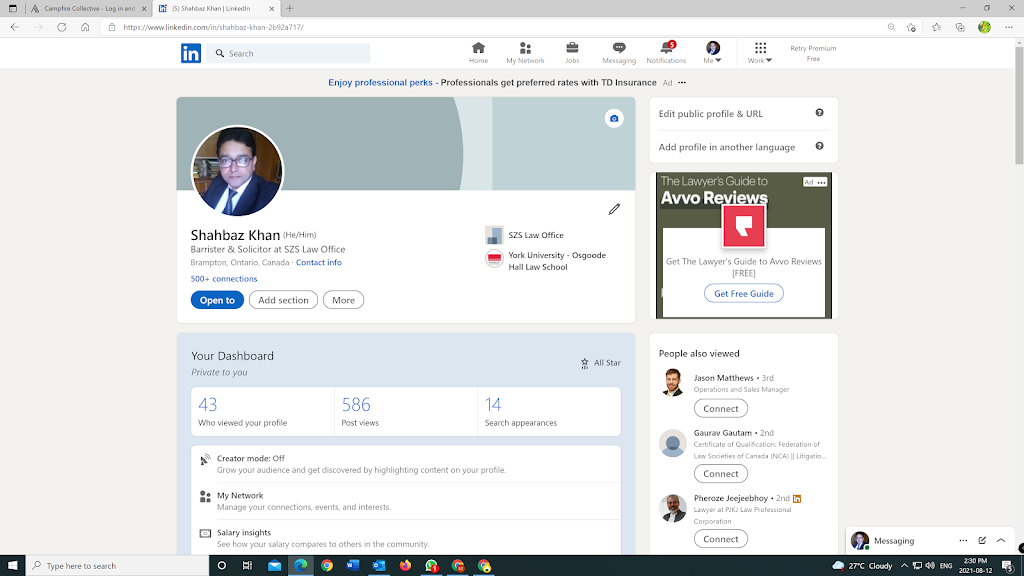1024x576 pixels.
Task: Open Edit public profile & URL
Action: coord(711,114)
